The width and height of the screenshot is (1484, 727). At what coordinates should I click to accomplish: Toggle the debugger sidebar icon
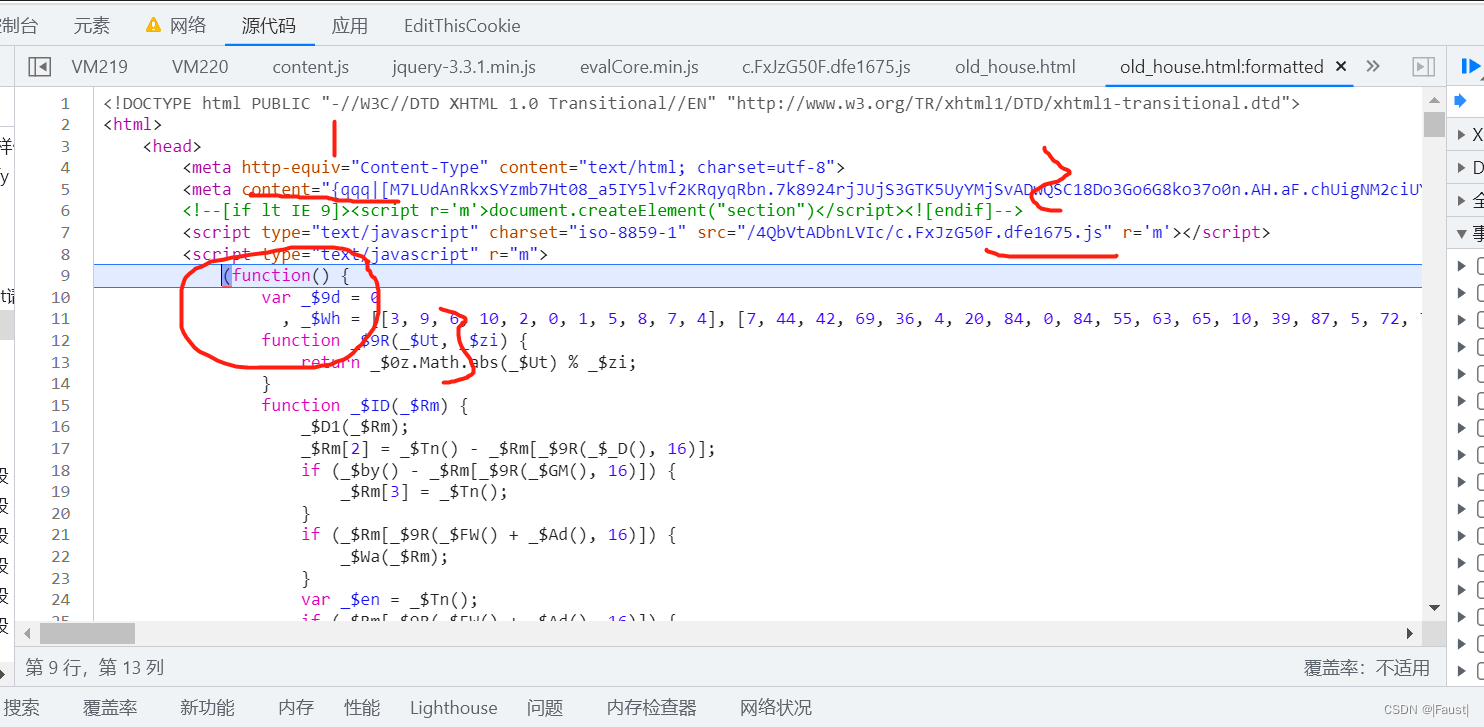pyautogui.click(x=1423, y=67)
